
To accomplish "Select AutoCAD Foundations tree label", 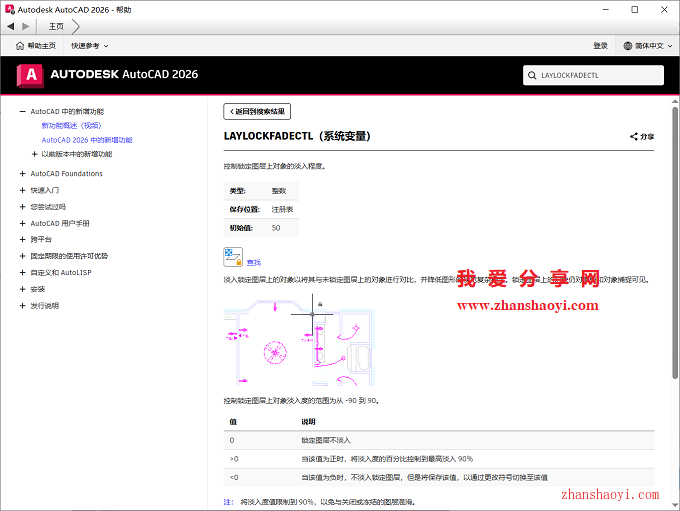I will 66,174.
